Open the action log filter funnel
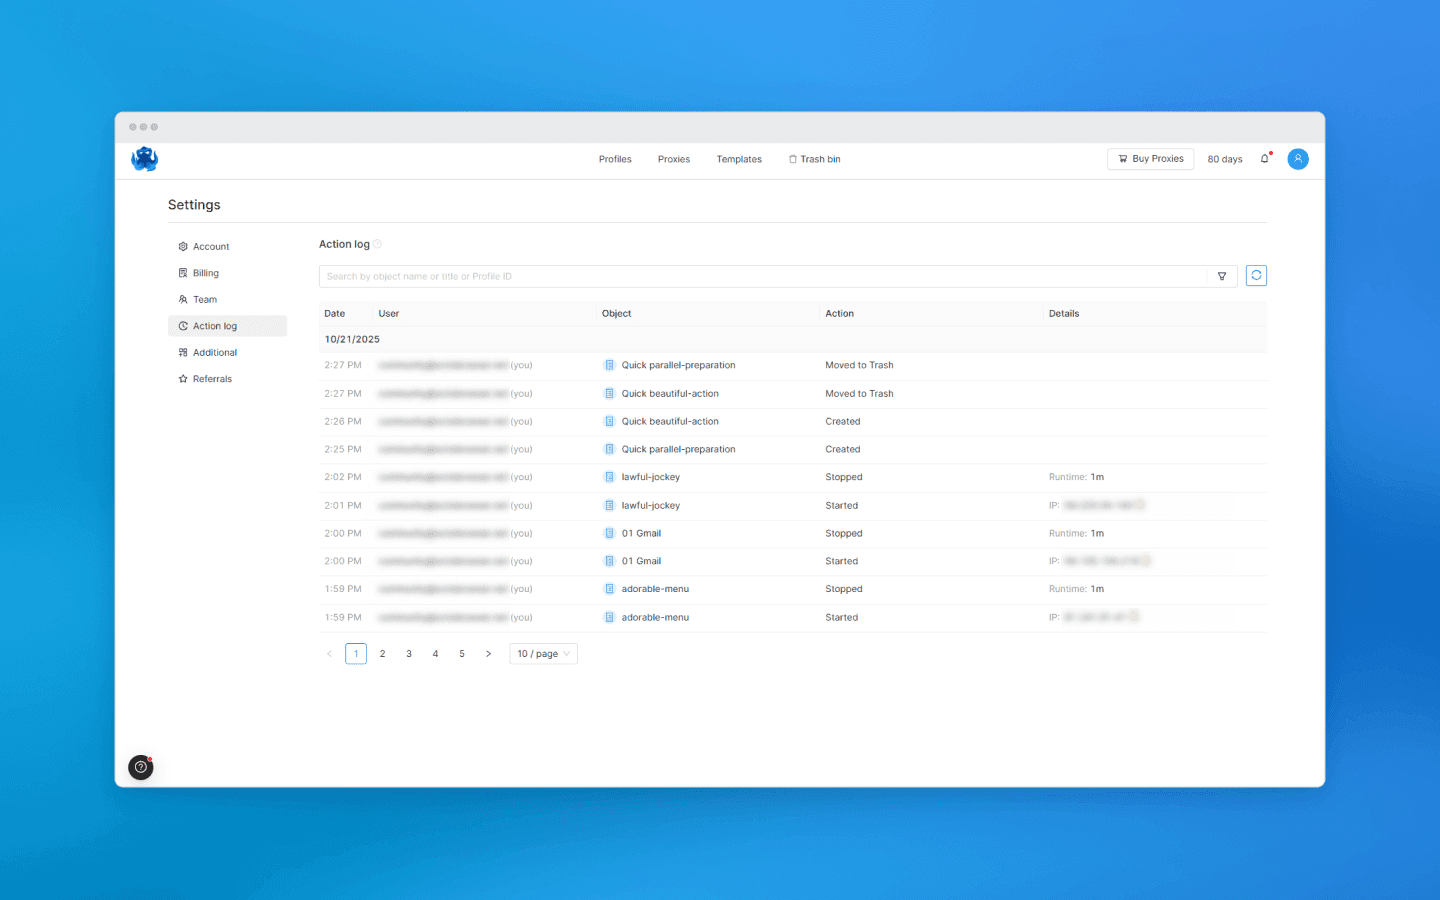The height and width of the screenshot is (900, 1440). [x=1222, y=276]
